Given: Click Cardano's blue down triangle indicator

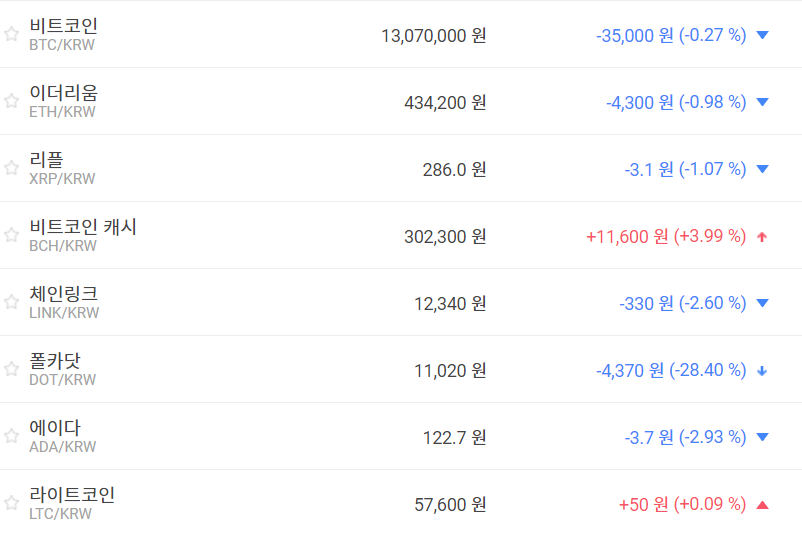Looking at the screenshot, I should tap(762, 437).
